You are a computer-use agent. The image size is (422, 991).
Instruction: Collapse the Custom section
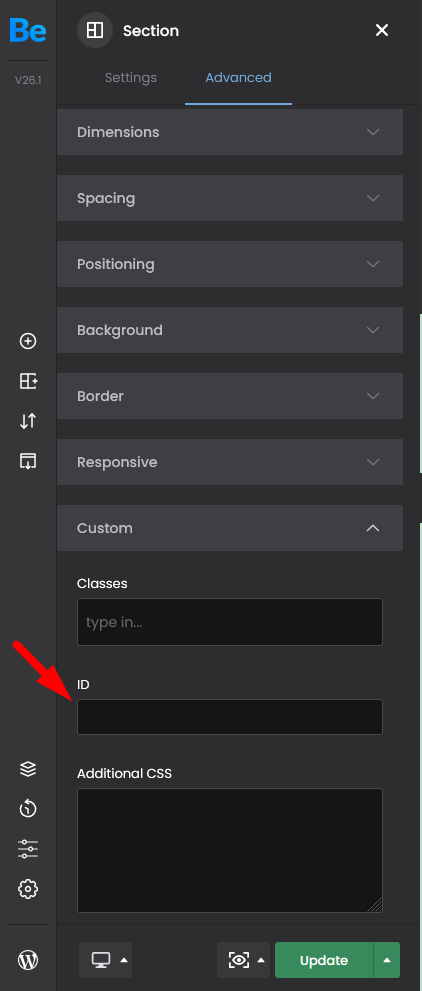(x=230, y=528)
